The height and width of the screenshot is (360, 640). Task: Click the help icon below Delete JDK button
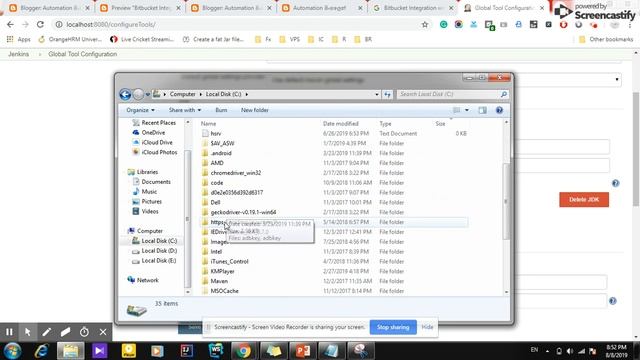[x=616, y=183]
